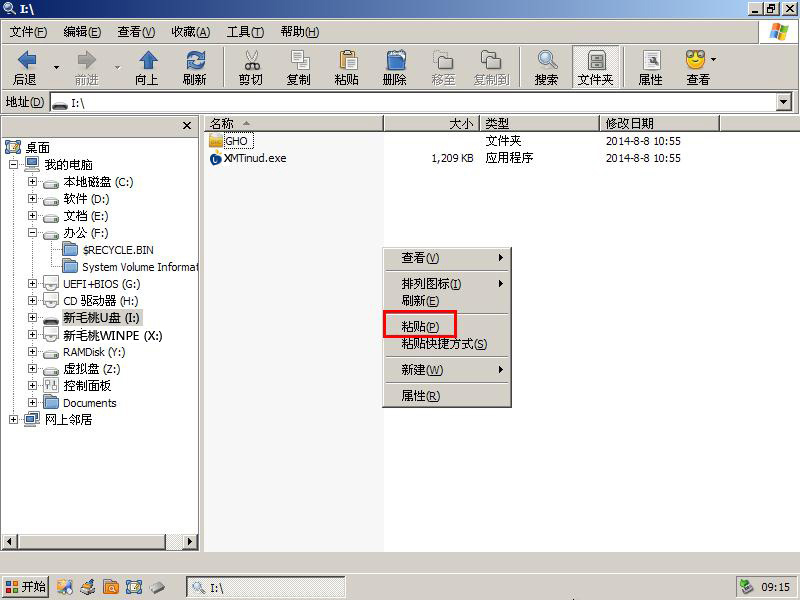Open Properties (属性) toolbar icon
This screenshot has width=800, height=600.
[x=651, y=60]
